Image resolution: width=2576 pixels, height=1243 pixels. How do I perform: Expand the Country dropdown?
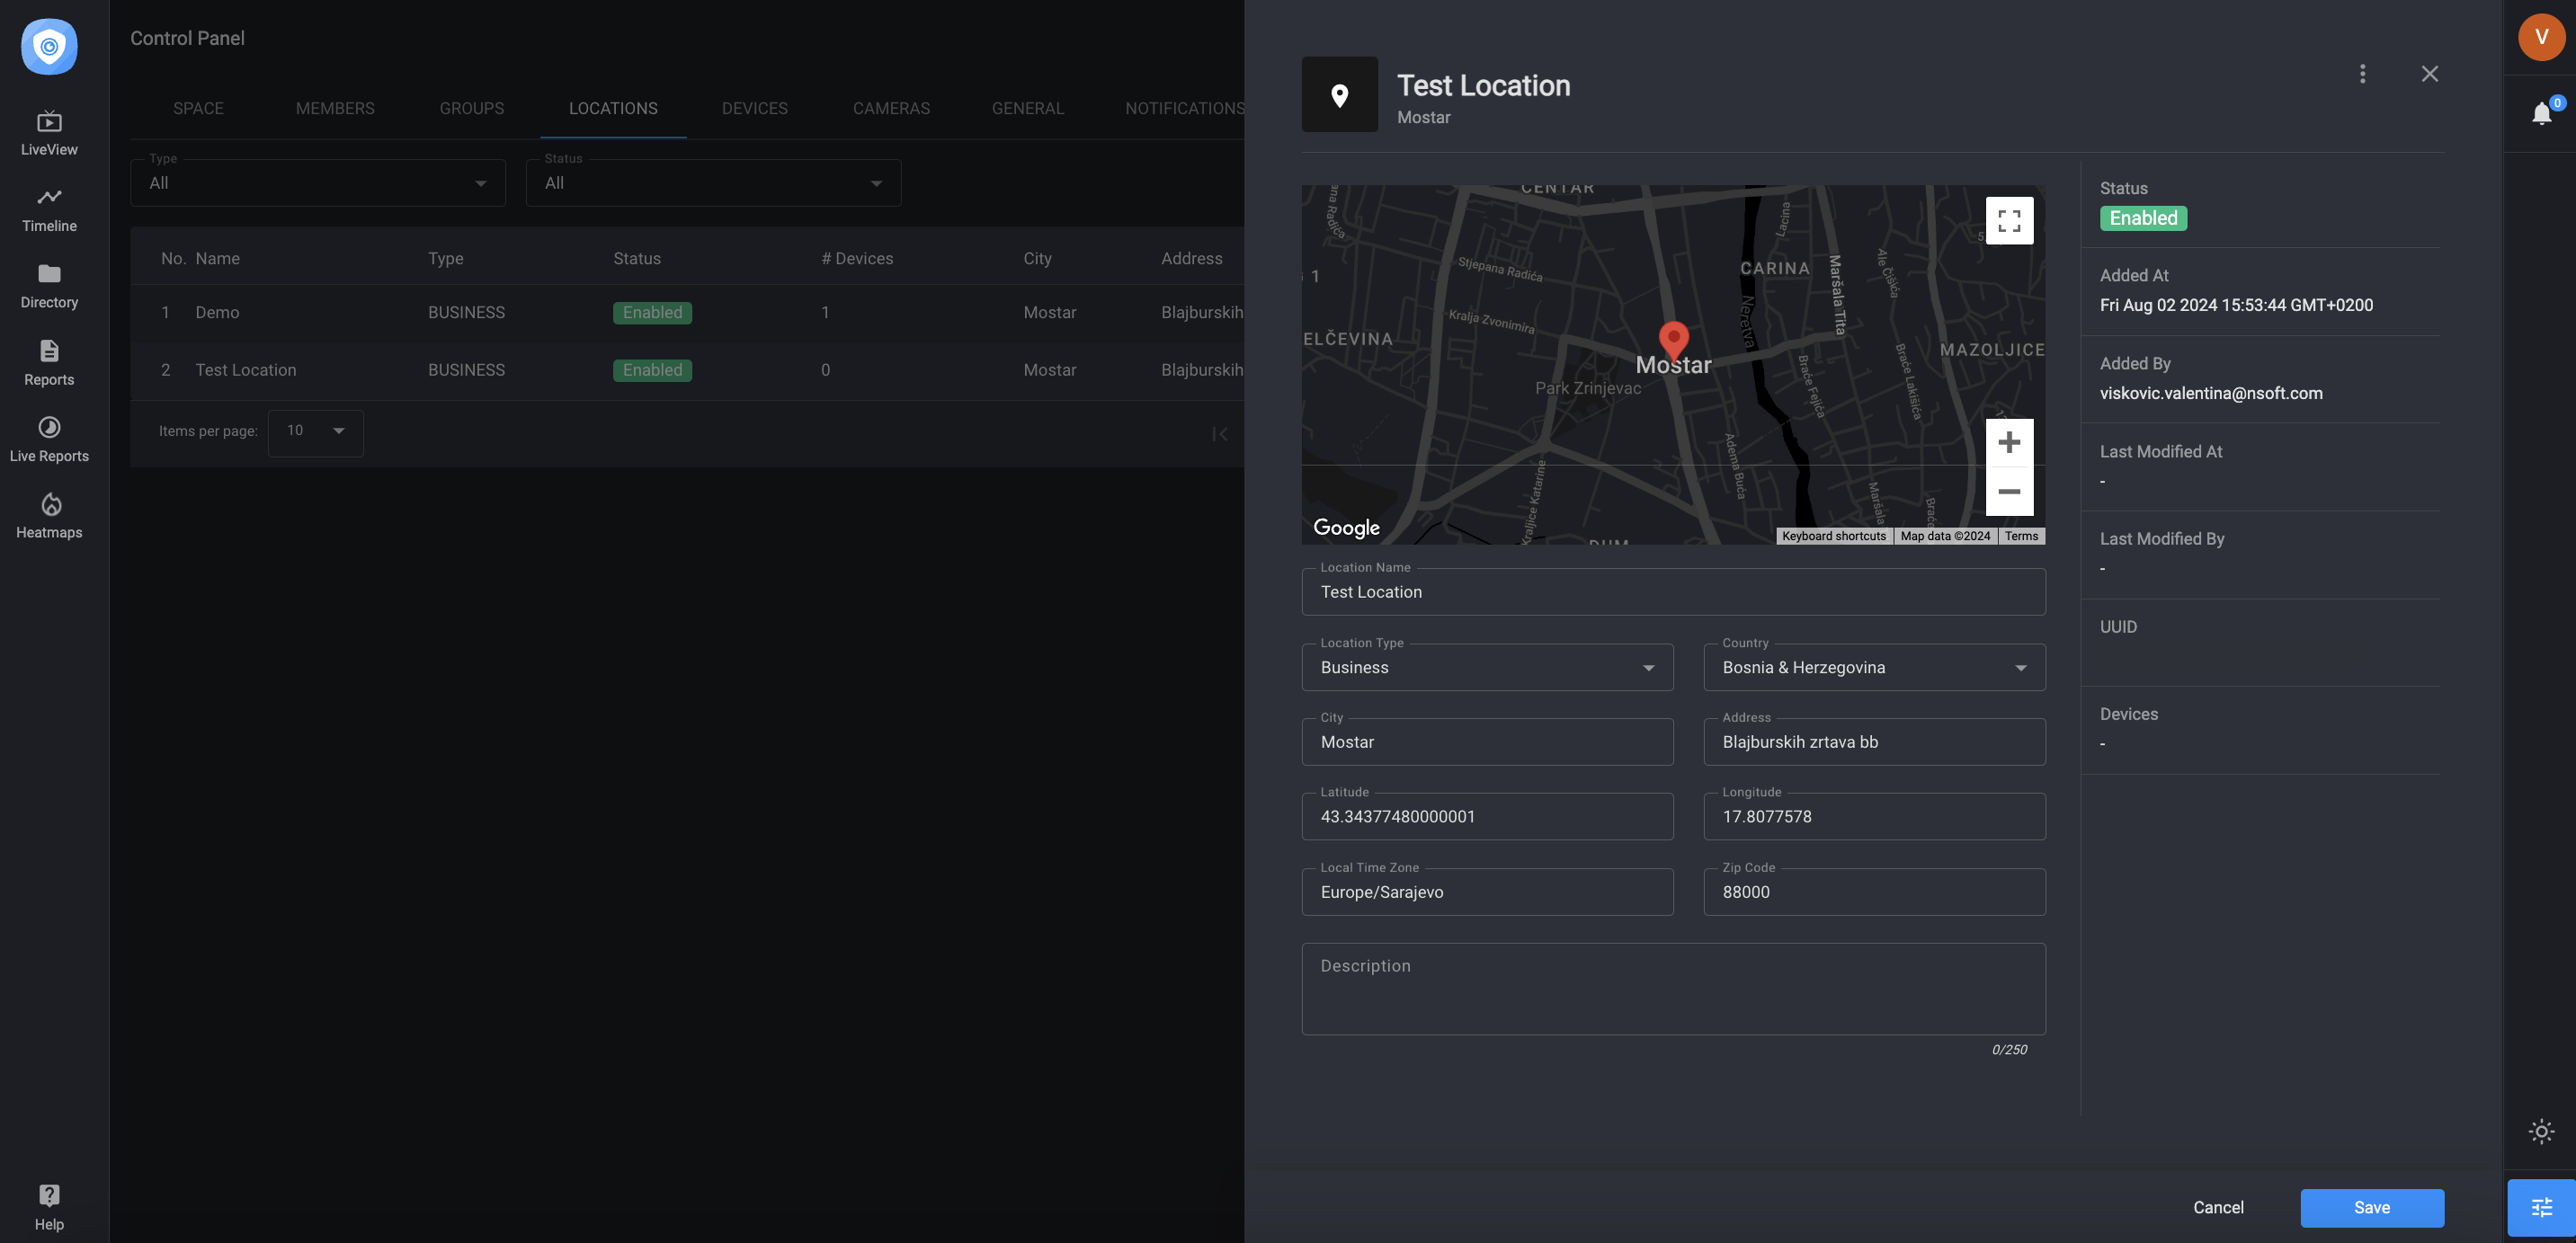point(1874,667)
